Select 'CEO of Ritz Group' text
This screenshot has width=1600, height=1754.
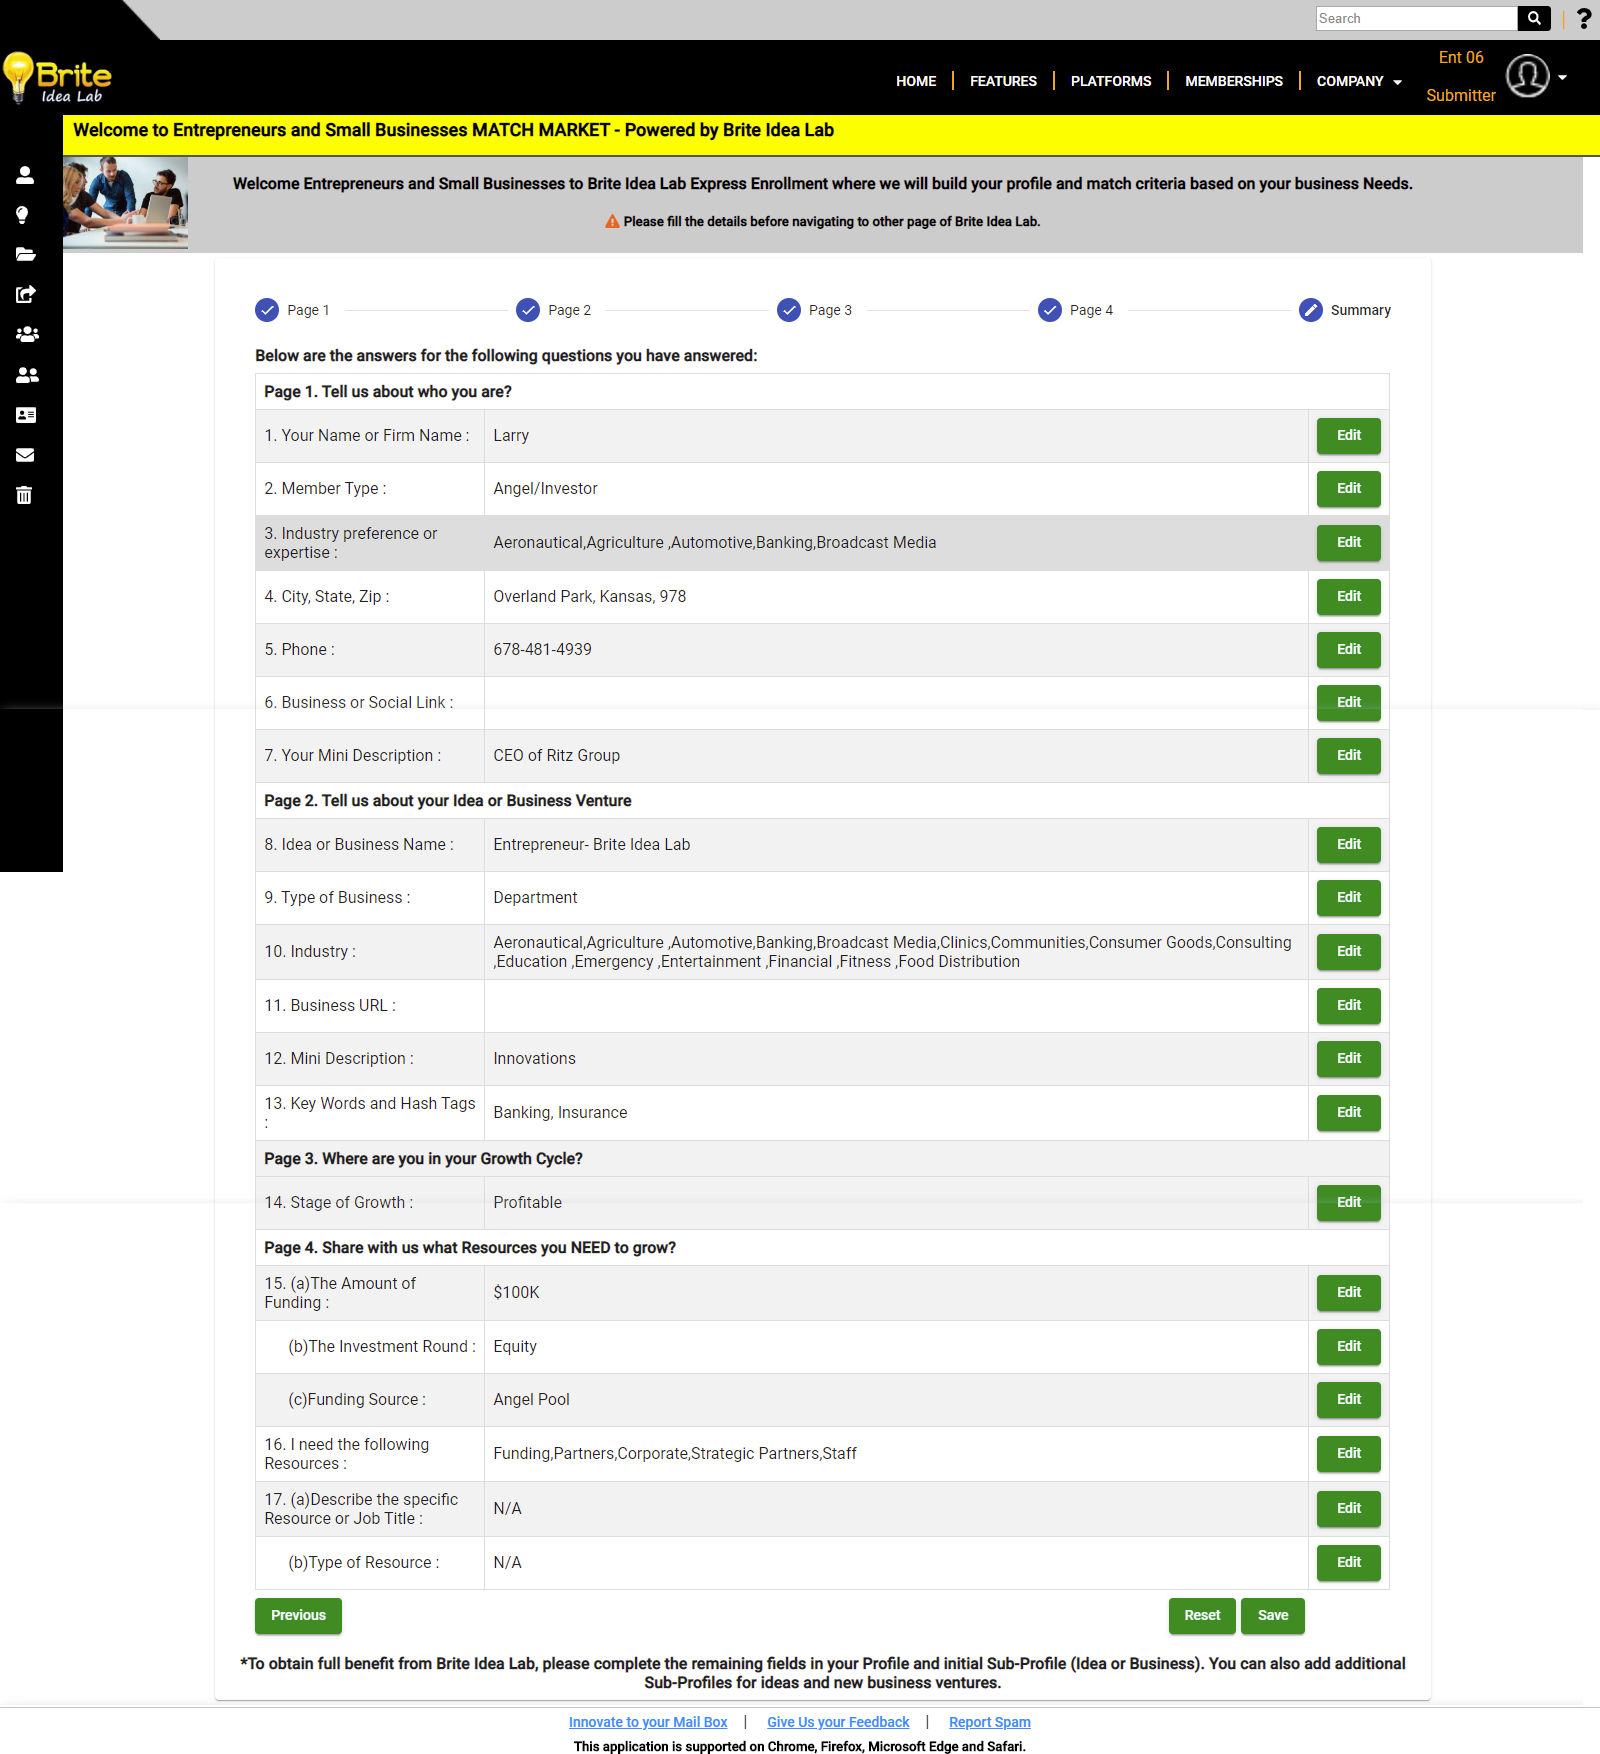point(556,756)
